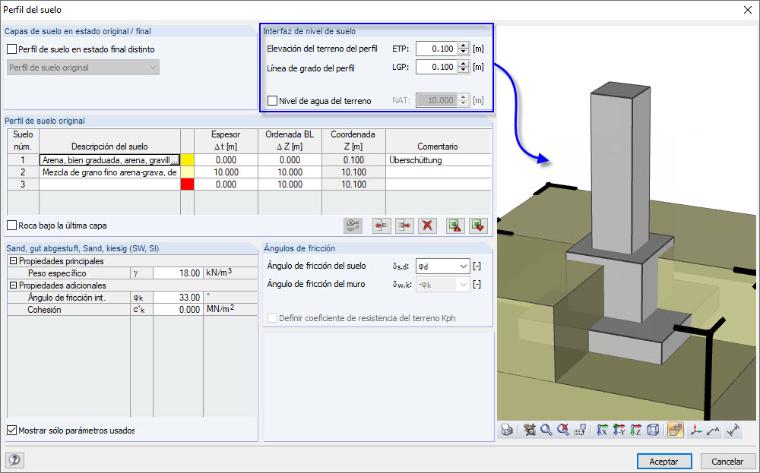Click yellow color swatch of soil 1

pyautogui.click(x=187, y=160)
